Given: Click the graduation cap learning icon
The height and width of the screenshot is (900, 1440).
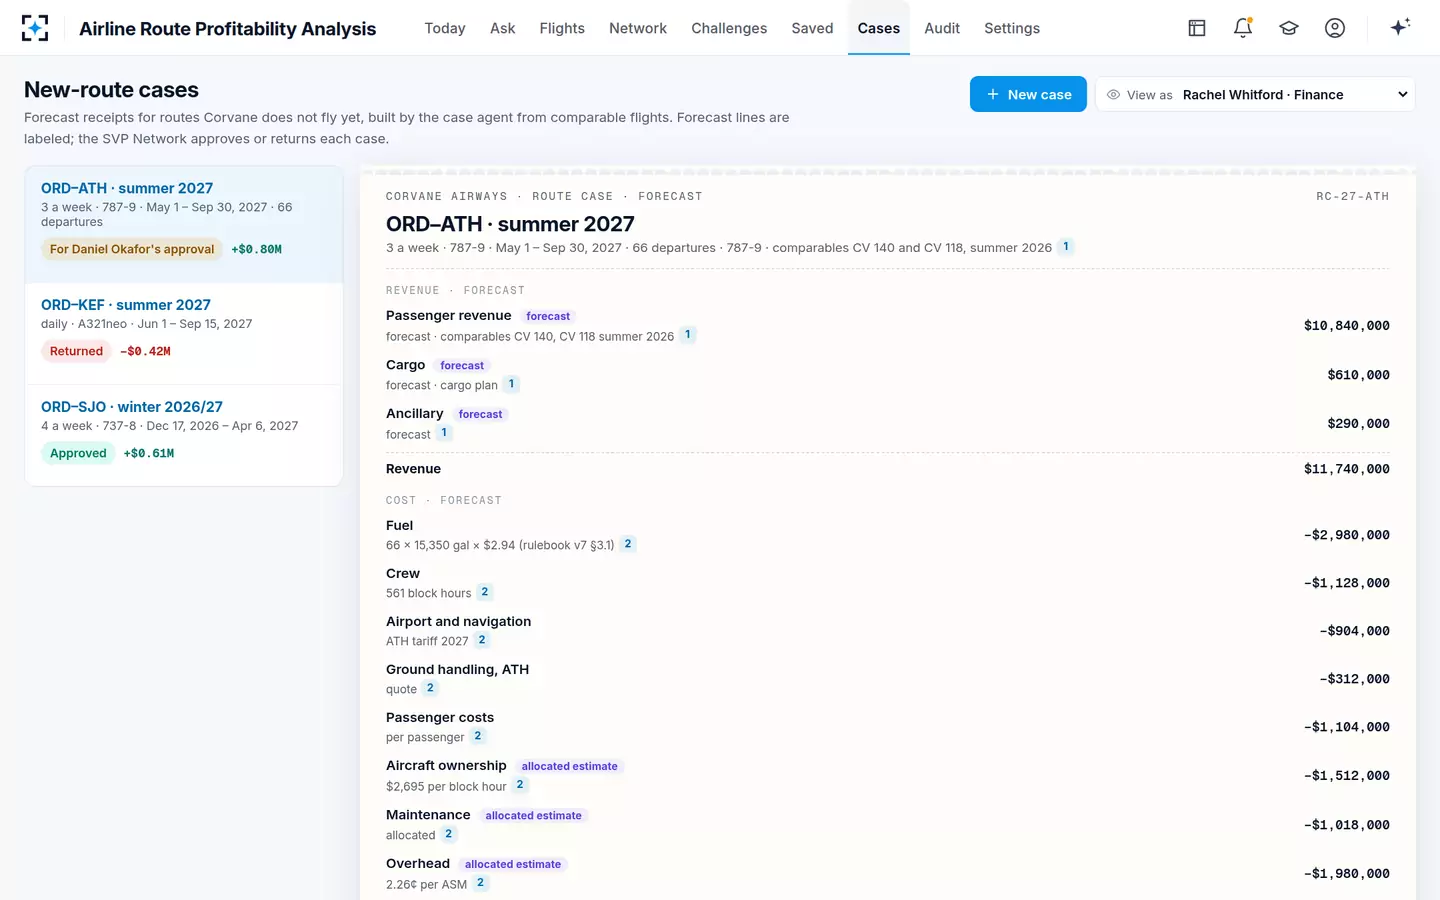Looking at the screenshot, I should [x=1289, y=28].
